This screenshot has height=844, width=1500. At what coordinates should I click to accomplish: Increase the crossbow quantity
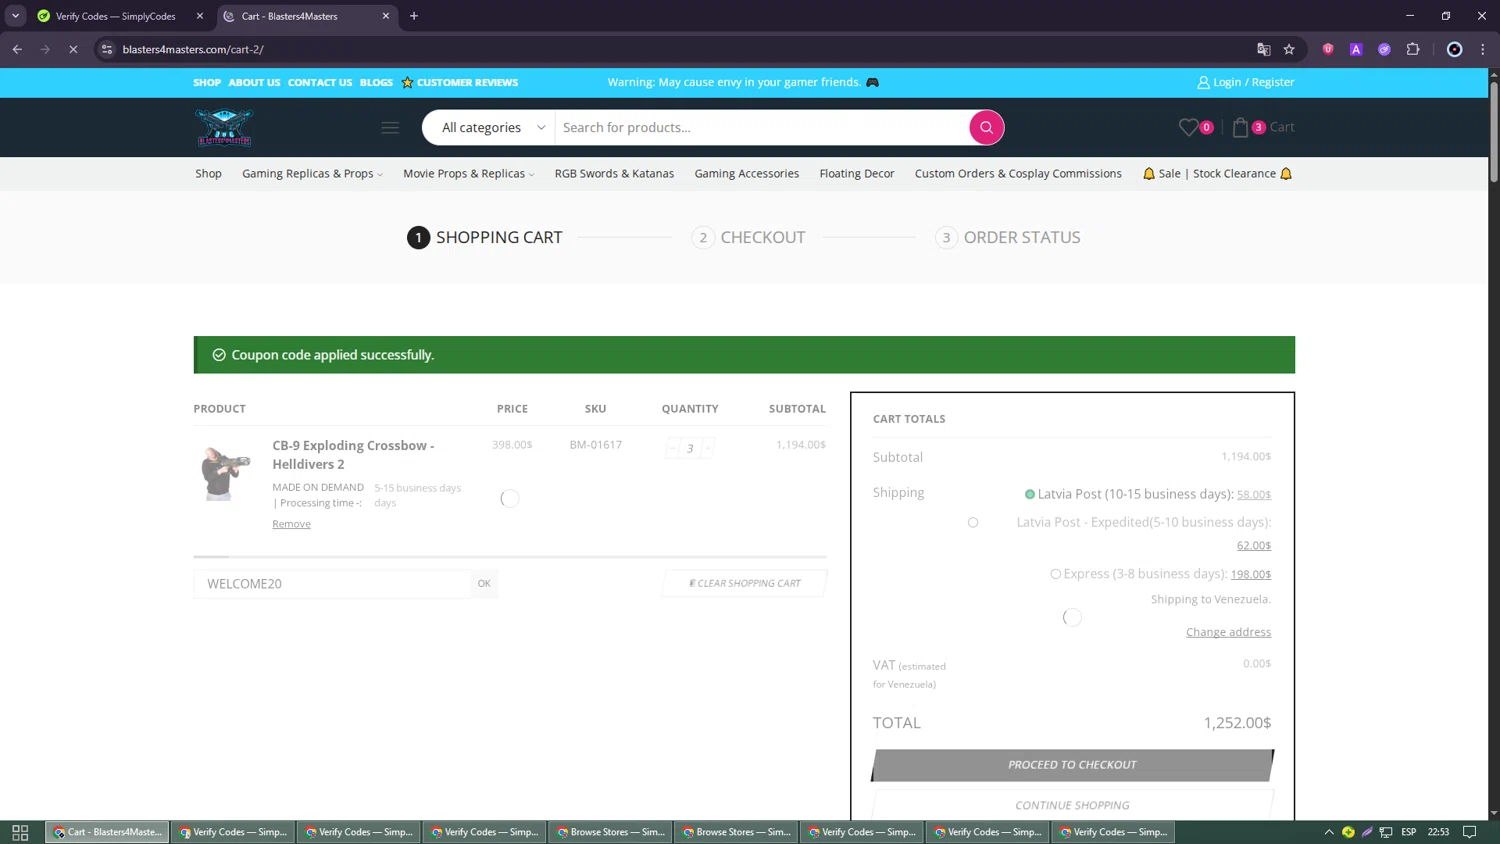pyautogui.click(x=708, y=447)
